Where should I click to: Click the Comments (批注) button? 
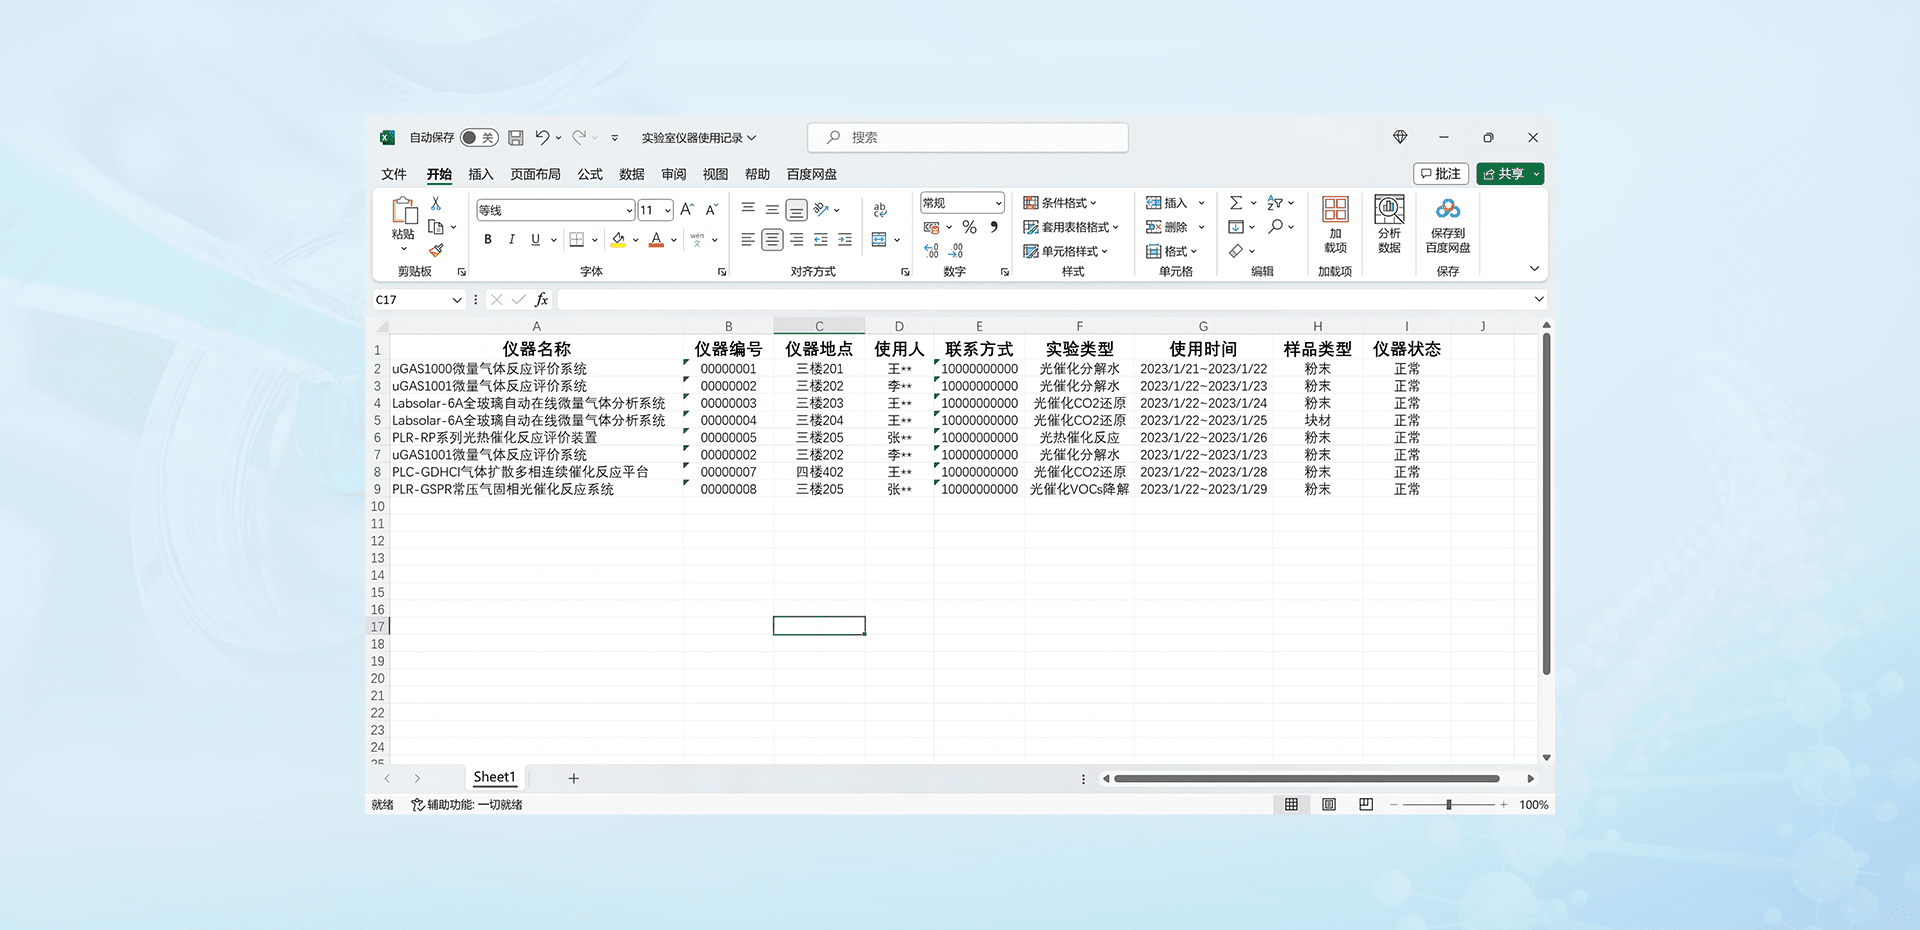point(1441,174)
